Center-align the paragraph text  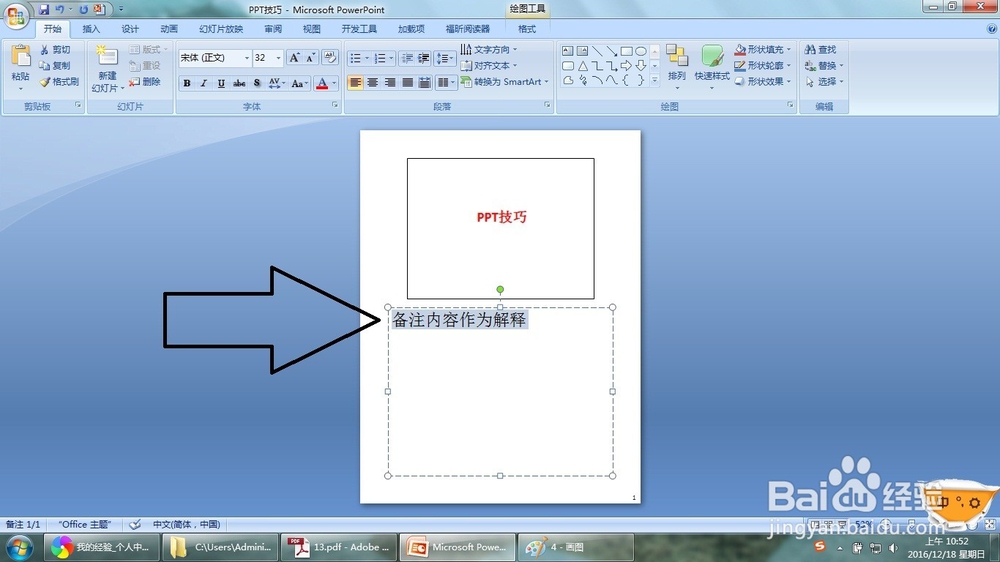[x=372, y=82]
